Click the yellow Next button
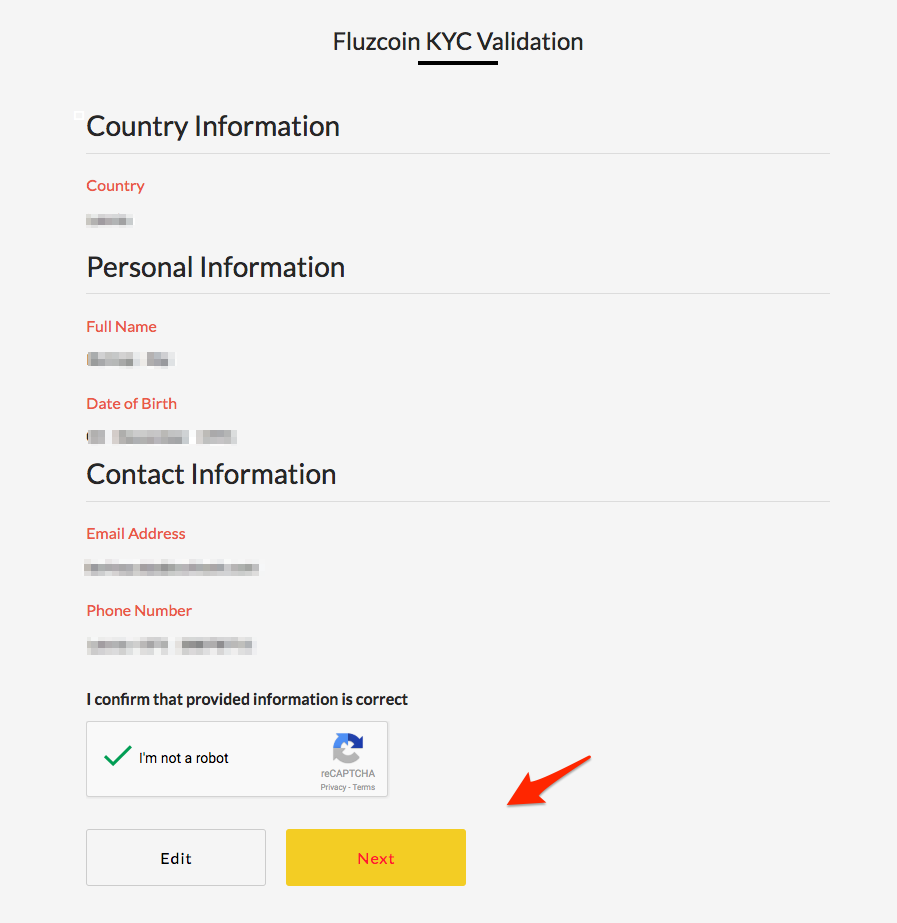This screenshot has width=897, height=923. 376,857
